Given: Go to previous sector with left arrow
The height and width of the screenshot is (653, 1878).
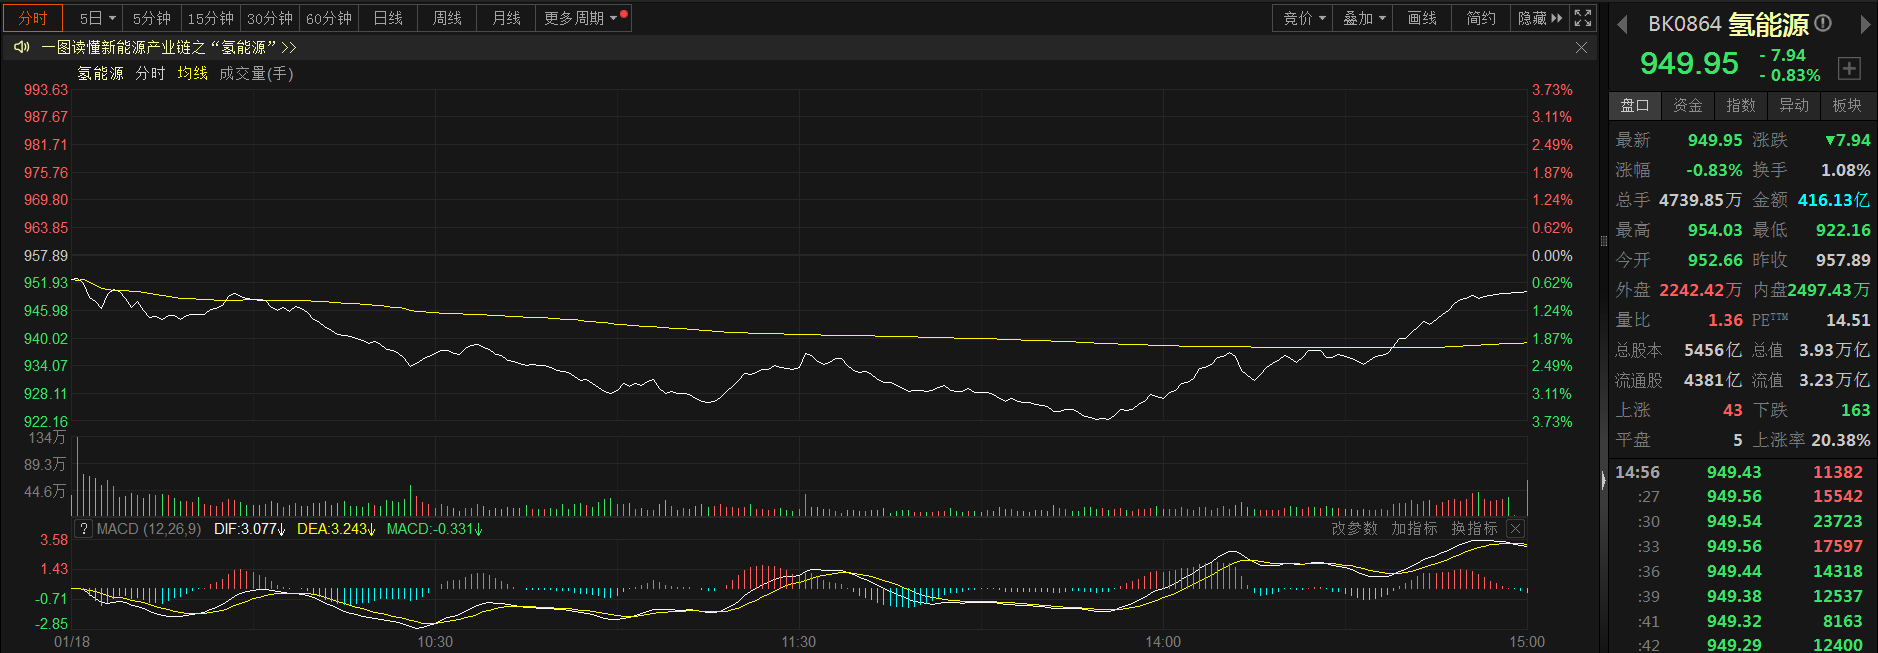Looking at the screenshot, I should (1622, 24).
